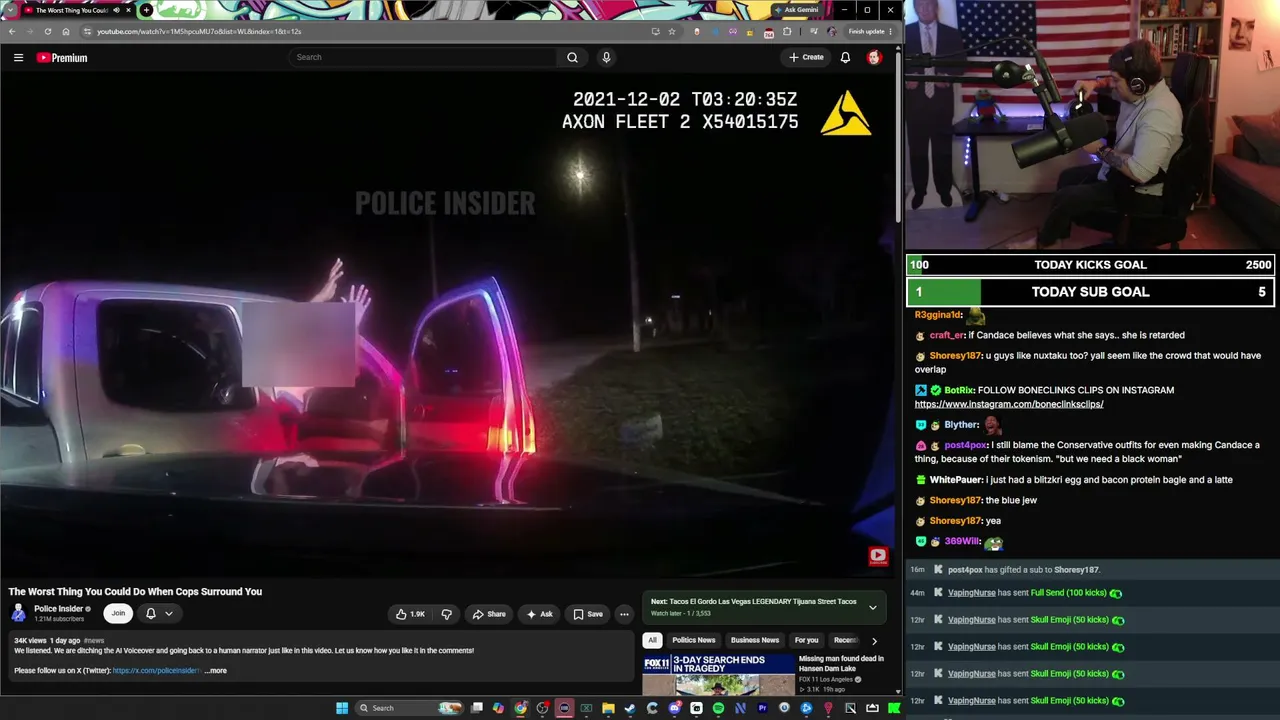
Task: Open Premiere Pro from the taskbar
Action: (x=762, y=708)
